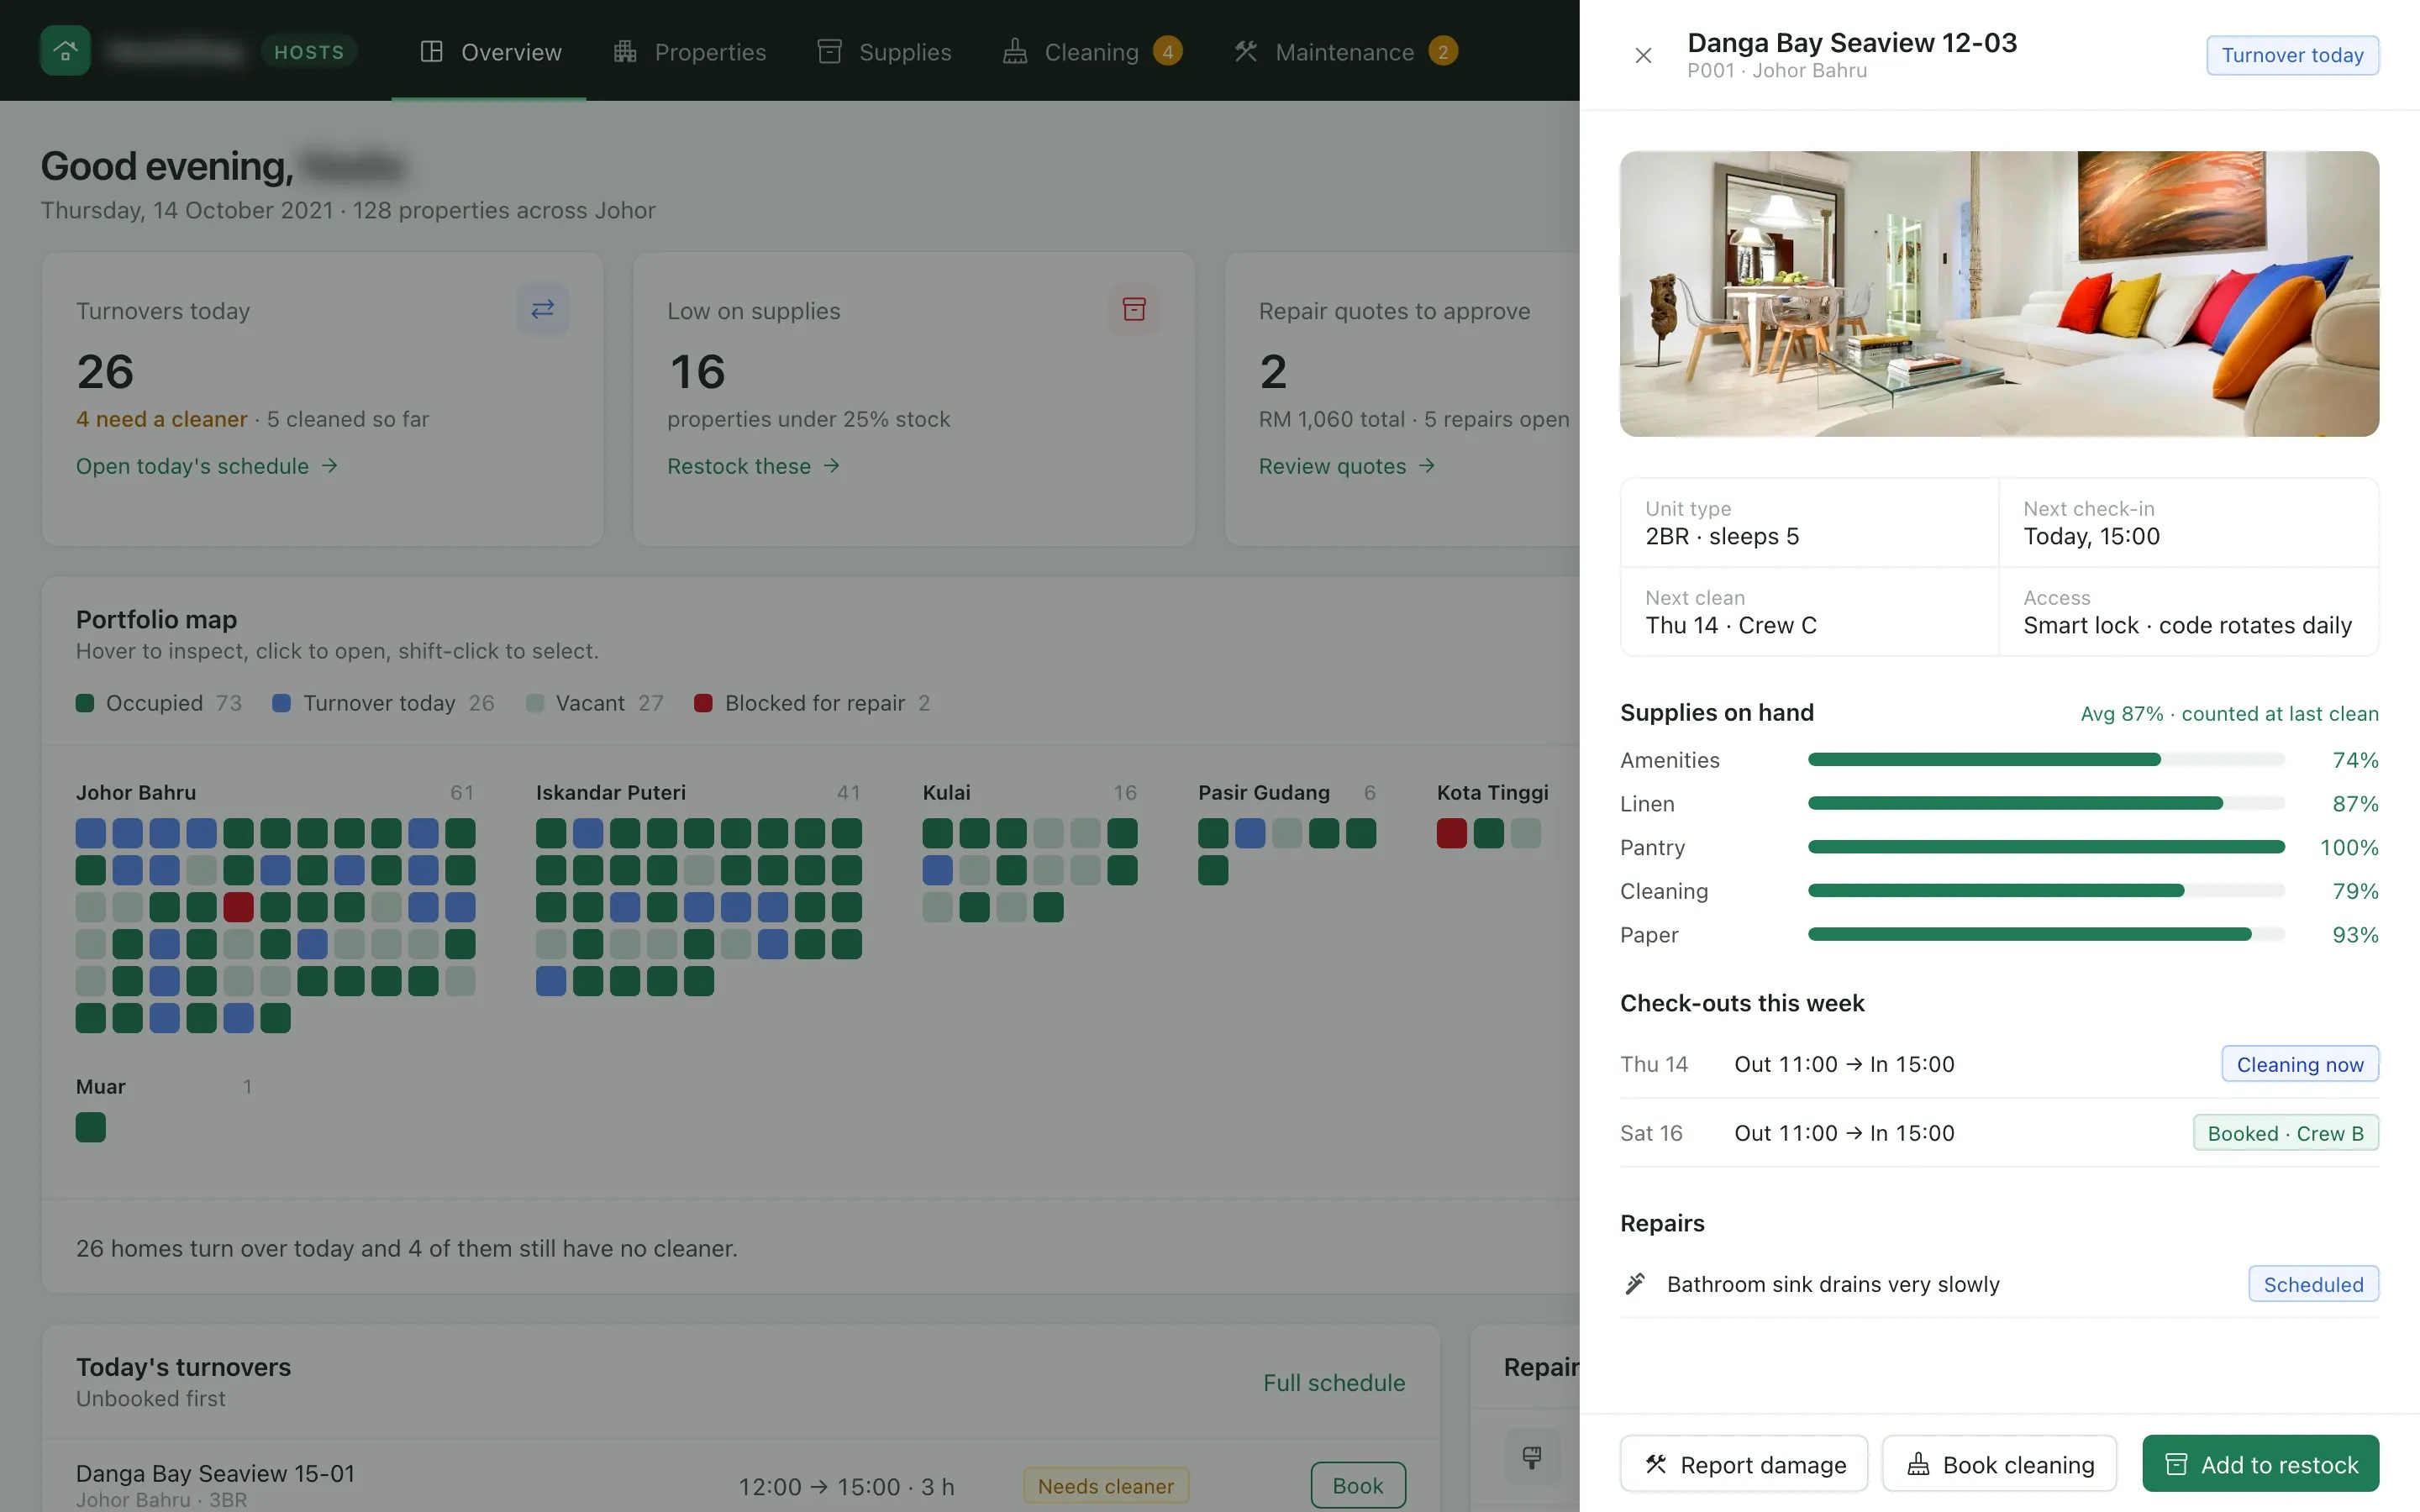Select the Occupied legend swatch
The width and height of the screenshot is (2420, 1512).
[85, 703]
